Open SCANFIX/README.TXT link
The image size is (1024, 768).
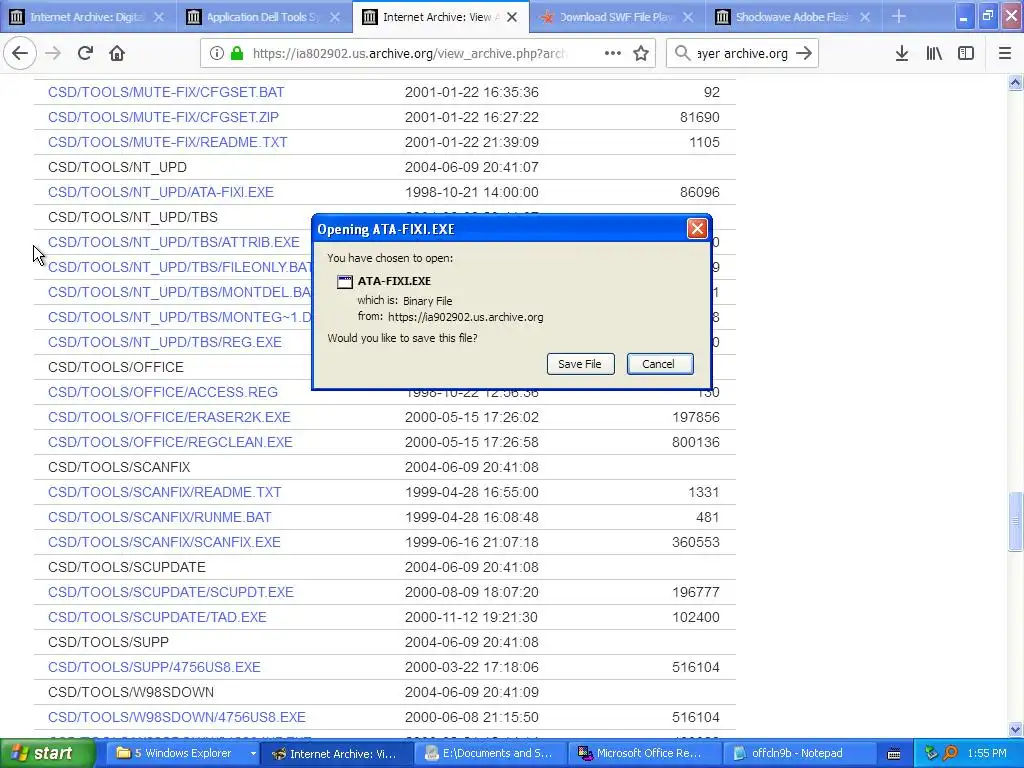click(x=165, y=492)
